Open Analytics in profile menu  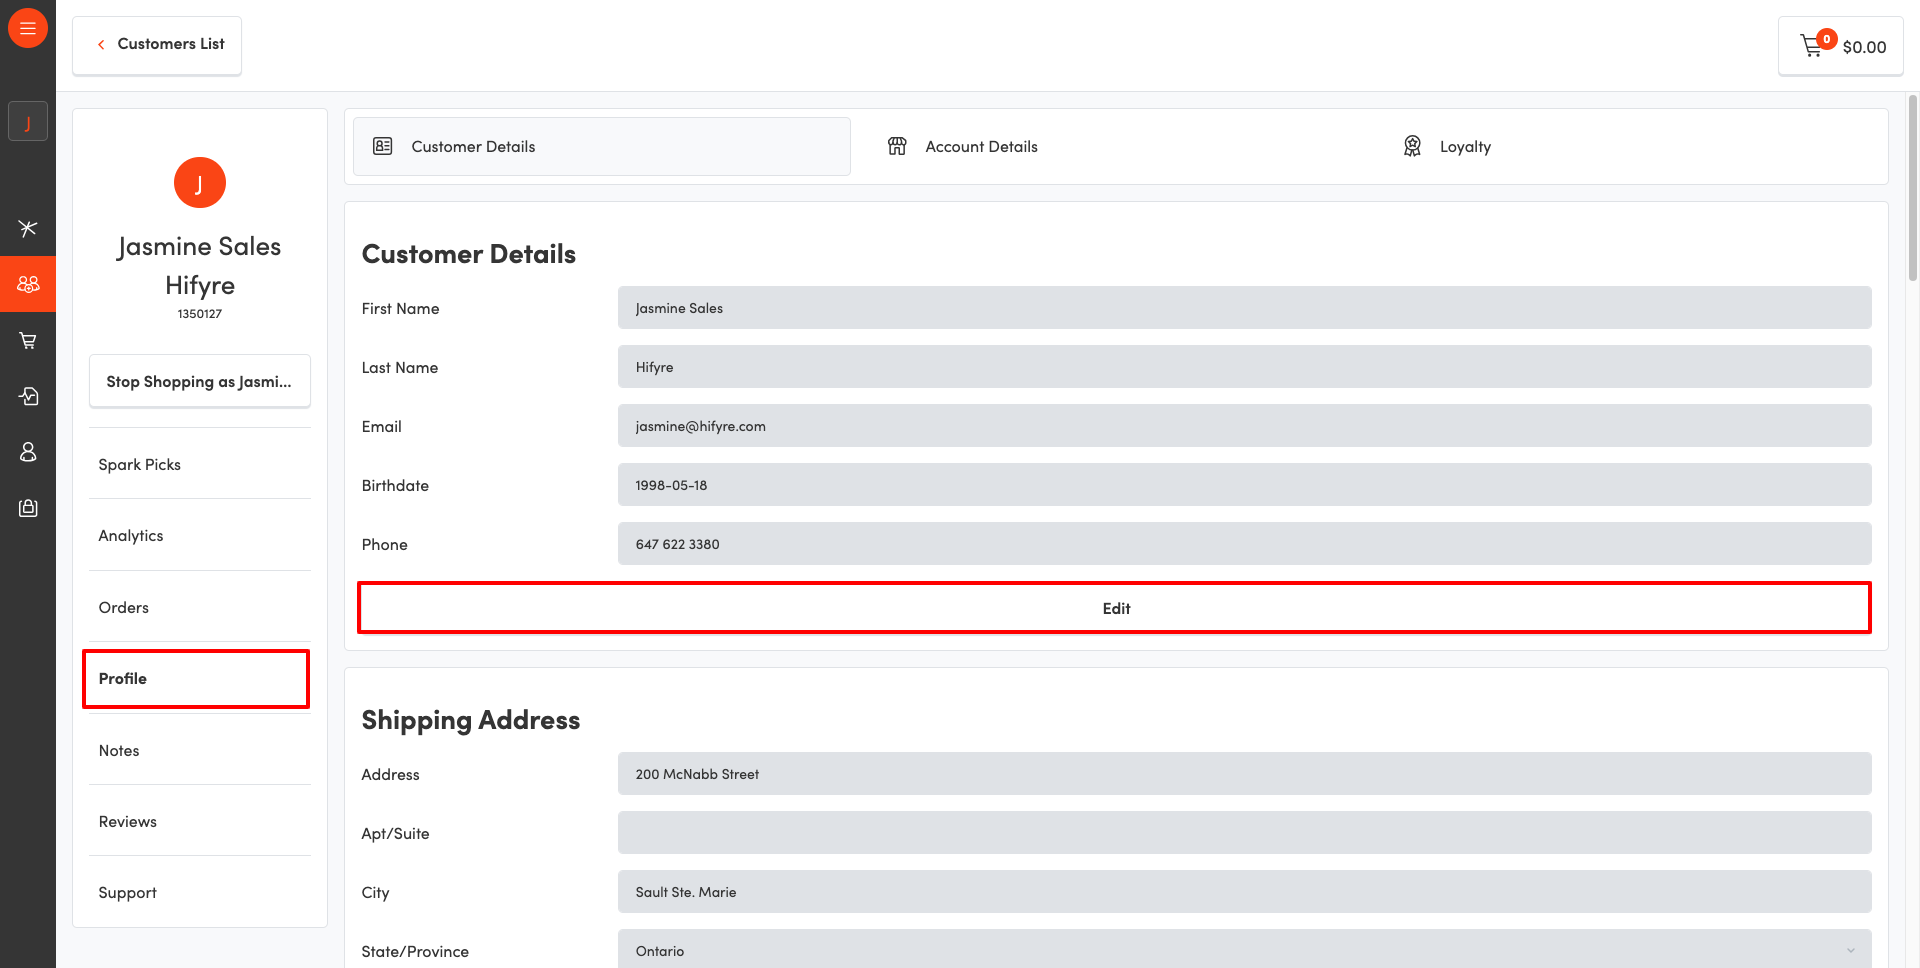pyautogui.click(x=131, y=536)
